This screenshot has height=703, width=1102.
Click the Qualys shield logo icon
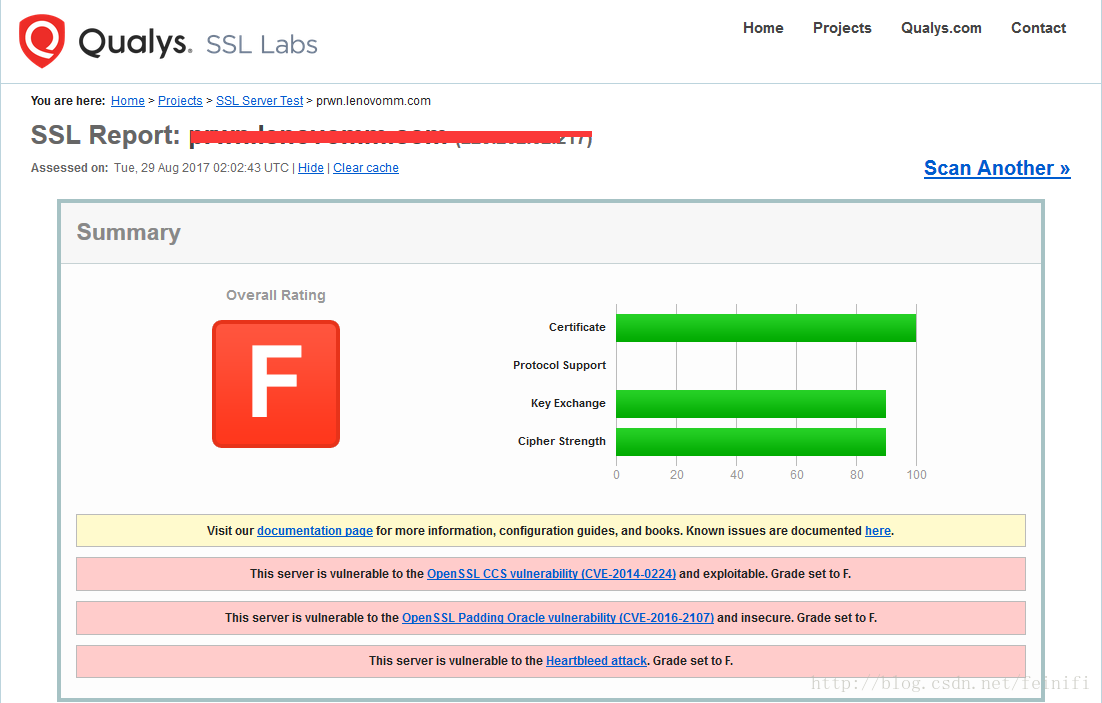pyautogui.click(x=42, y=41)
